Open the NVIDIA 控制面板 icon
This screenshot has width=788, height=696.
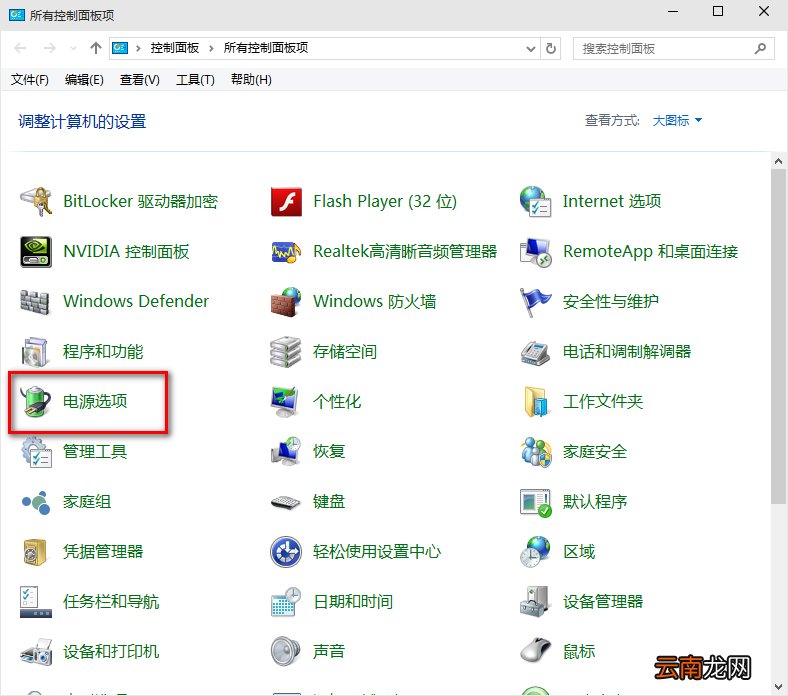tap(36, 251)
